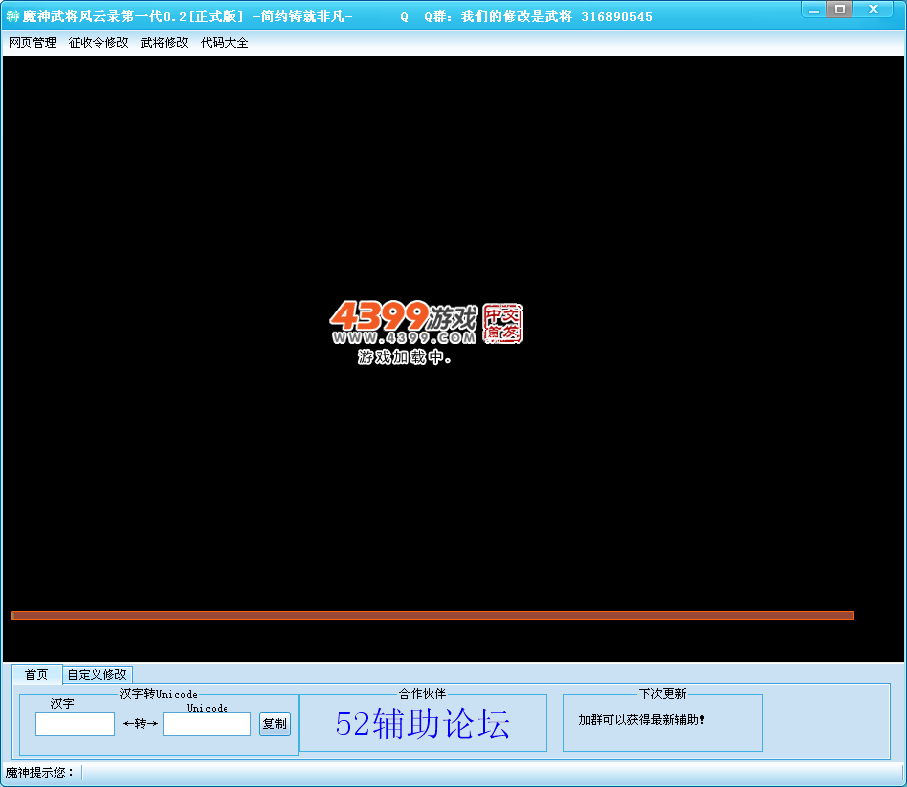Click the WWW.4399.COM text under the logo
This screenshot has width=907, height=787.
(x=404, y=338)
